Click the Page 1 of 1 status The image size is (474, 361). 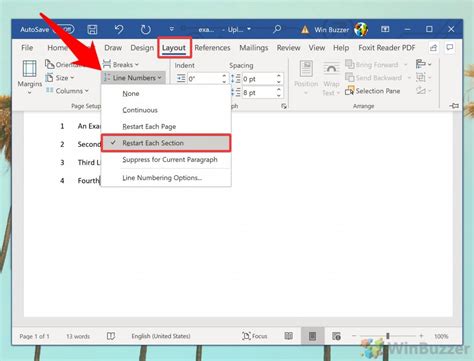(34, 336)
